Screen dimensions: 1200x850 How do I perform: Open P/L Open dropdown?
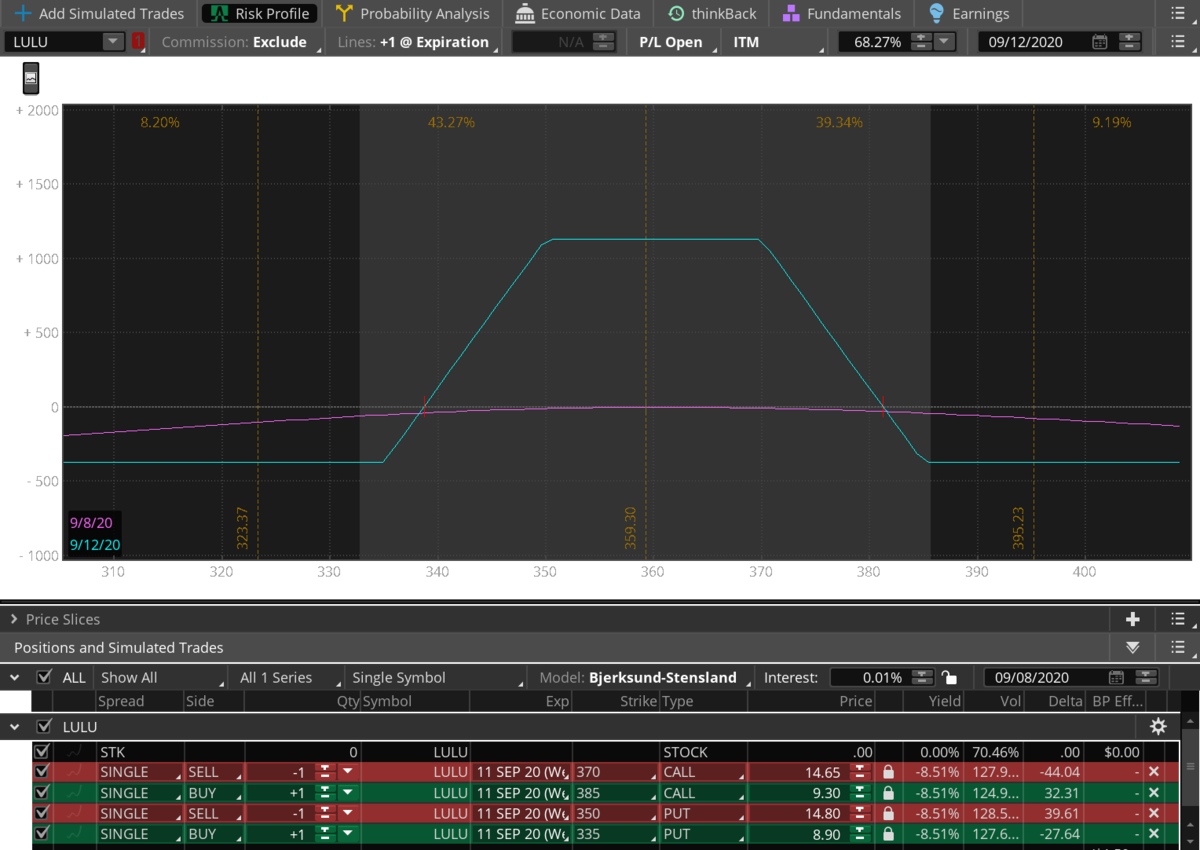[676, 42]
